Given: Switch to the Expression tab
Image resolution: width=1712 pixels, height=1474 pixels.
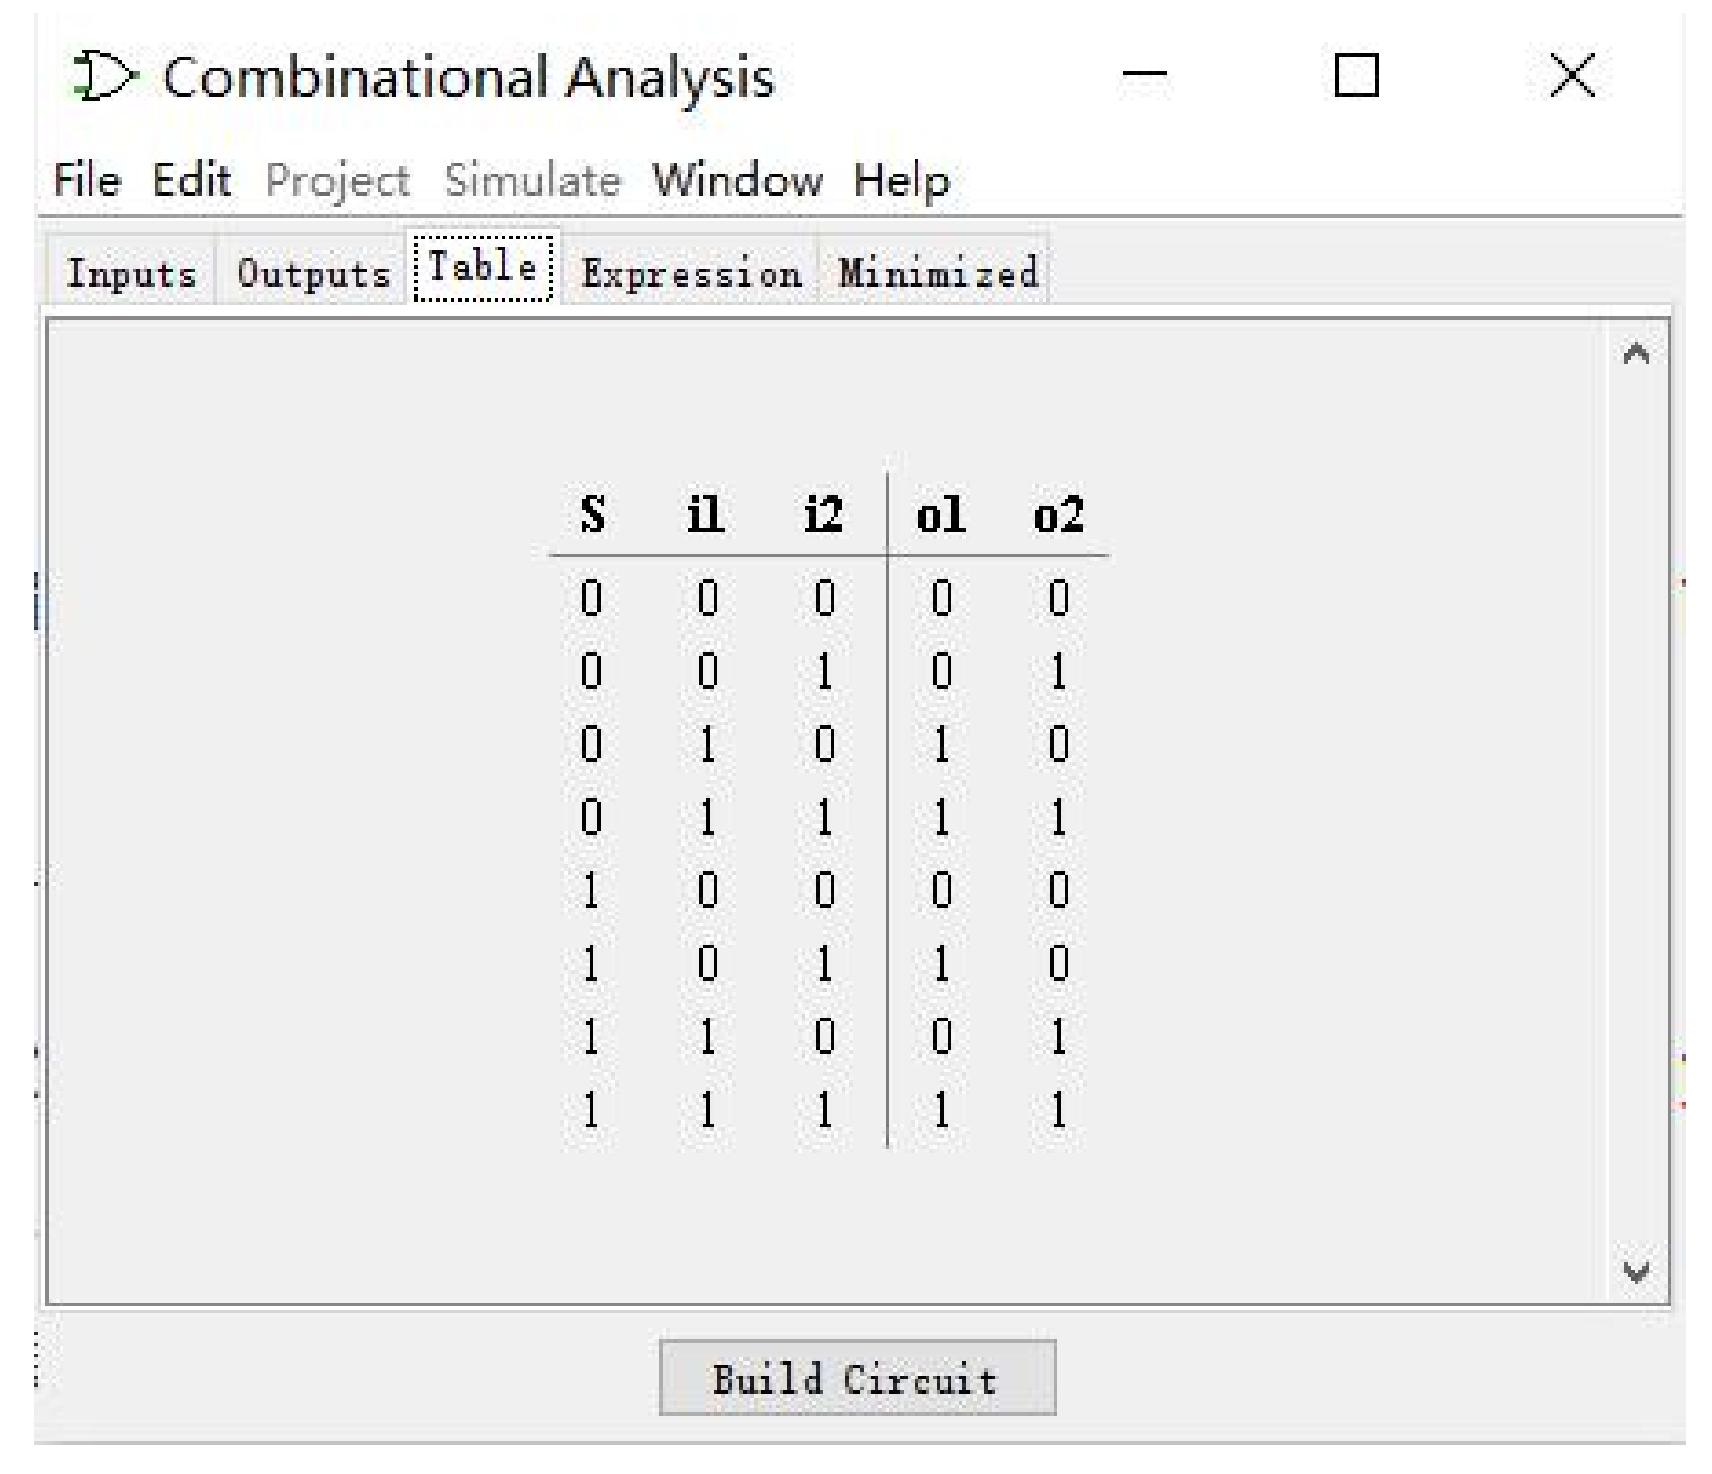Looking at the screenshot, I should pyautogui.click(x=692, y=272).
